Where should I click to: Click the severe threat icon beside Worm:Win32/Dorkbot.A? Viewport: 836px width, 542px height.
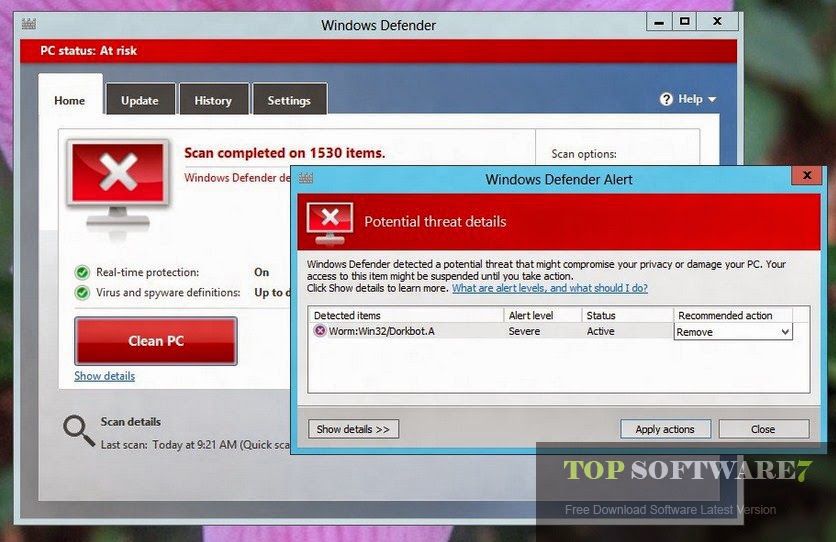point(319,331)
